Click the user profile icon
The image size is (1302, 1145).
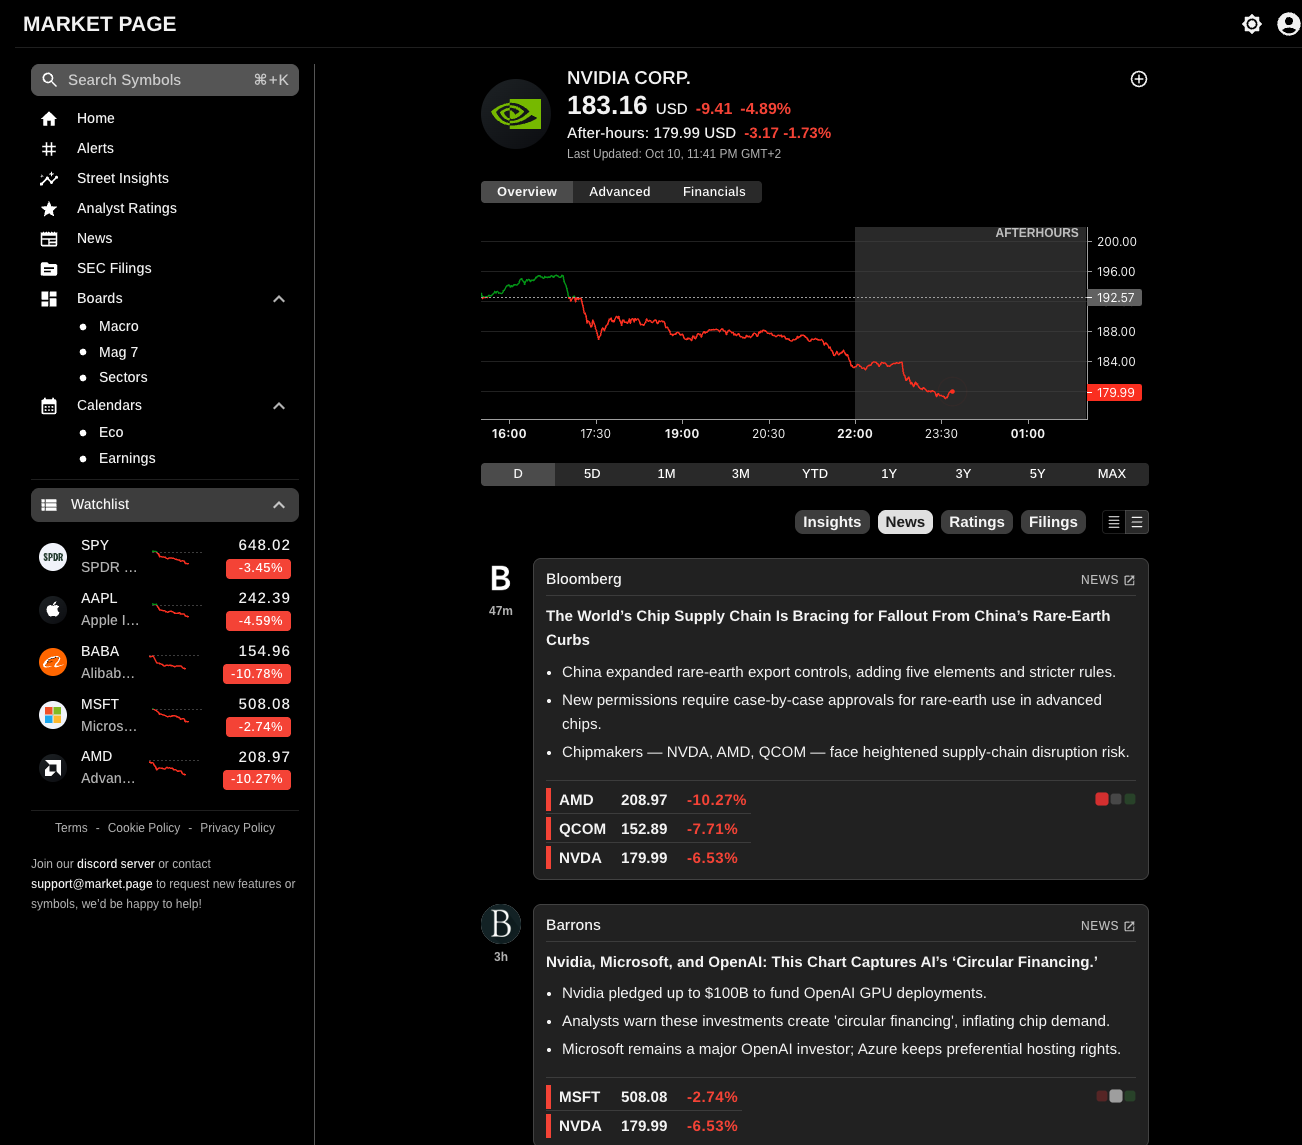[1287, 23]
